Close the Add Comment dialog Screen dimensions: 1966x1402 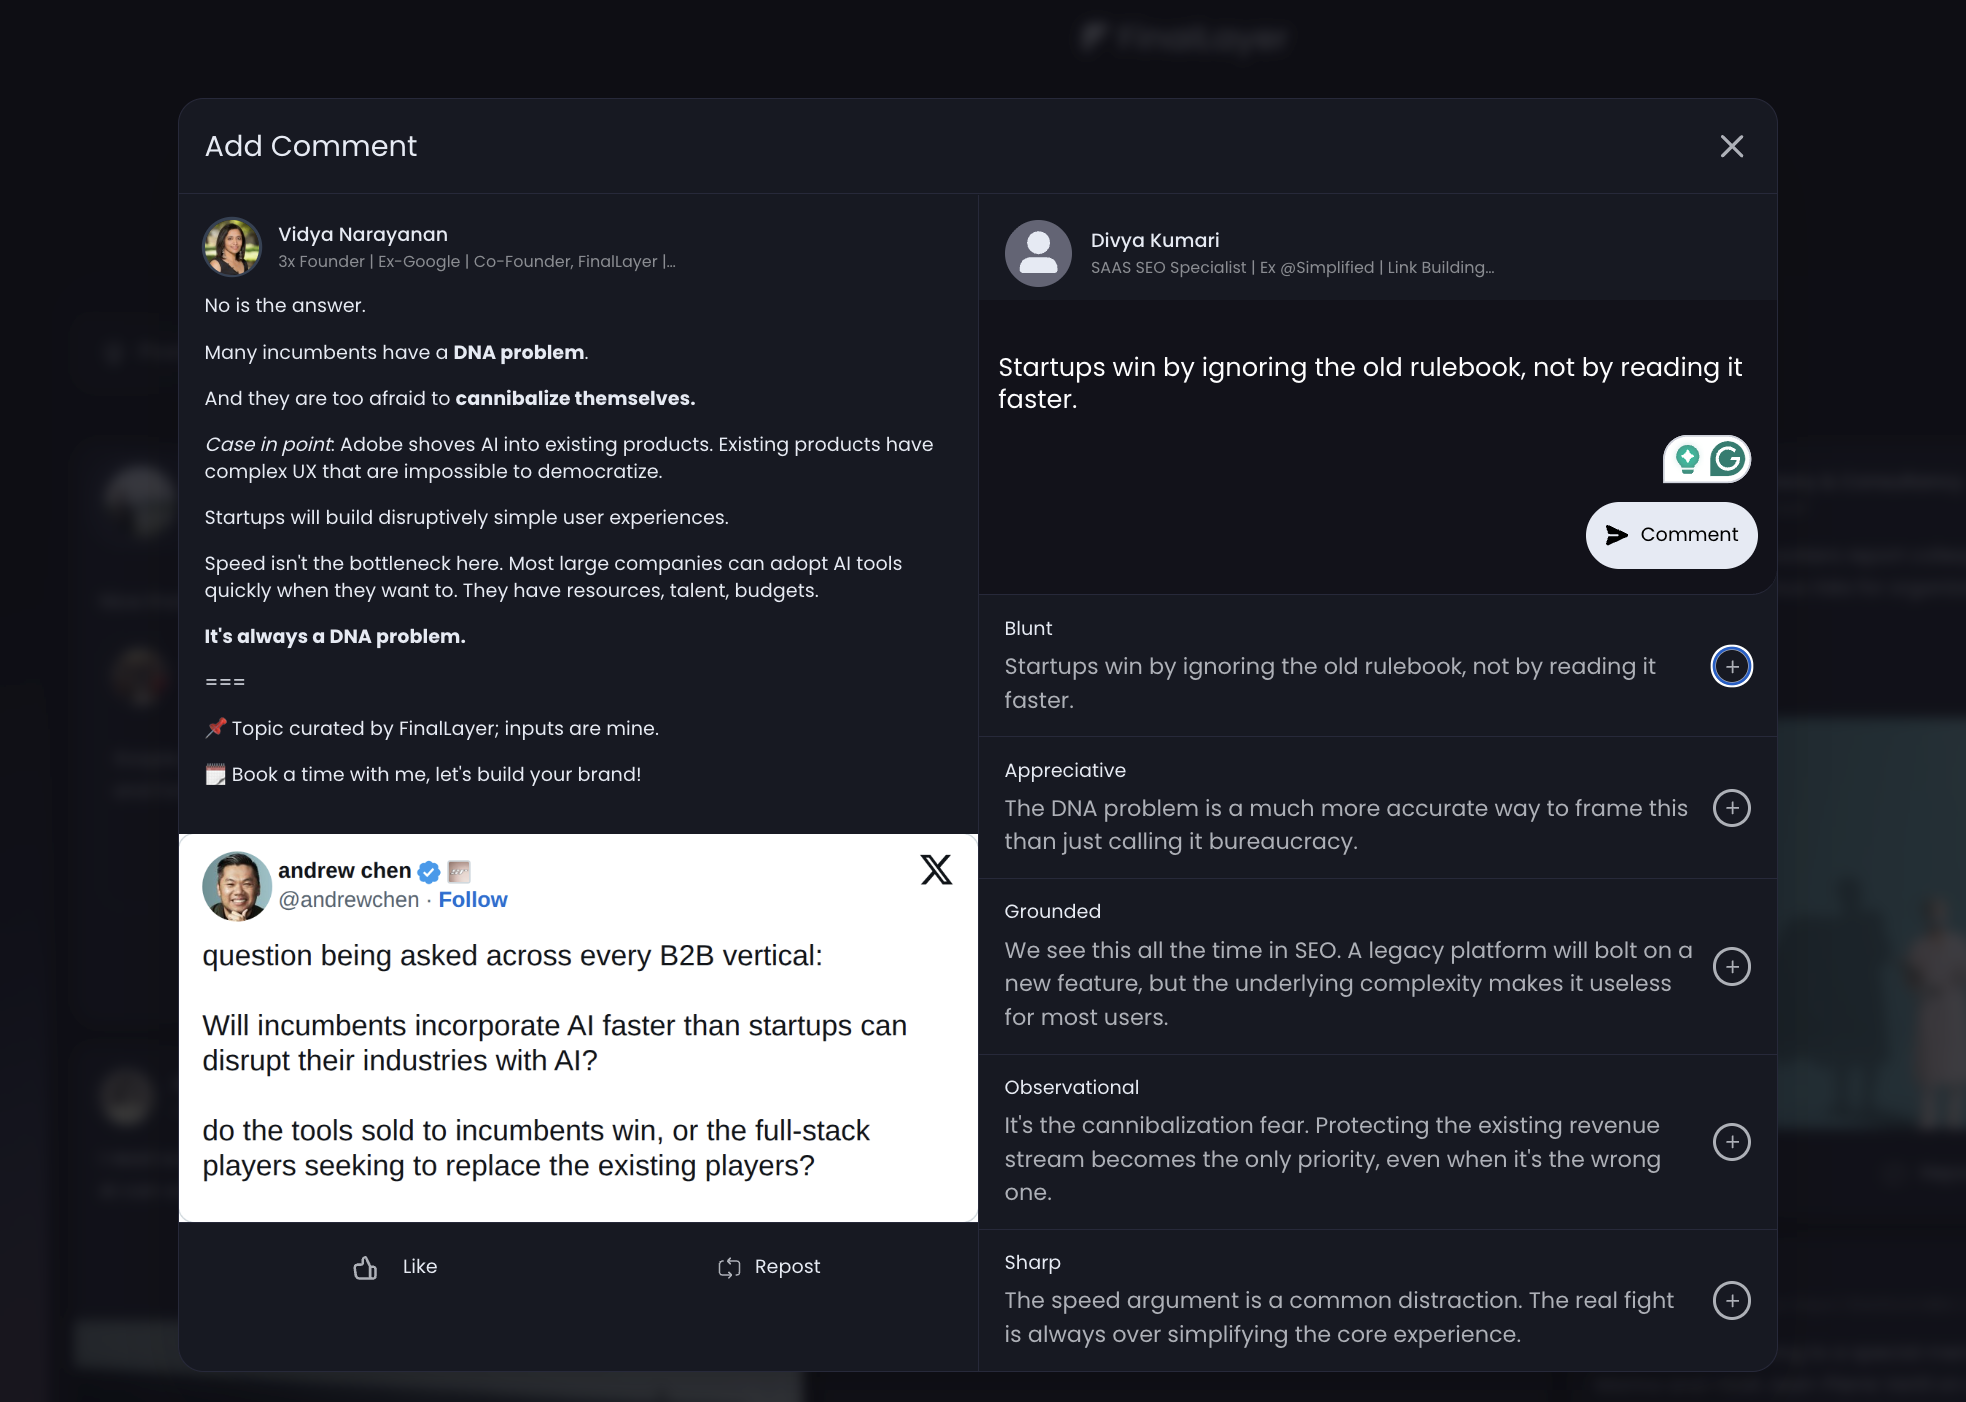[1731, 147]
